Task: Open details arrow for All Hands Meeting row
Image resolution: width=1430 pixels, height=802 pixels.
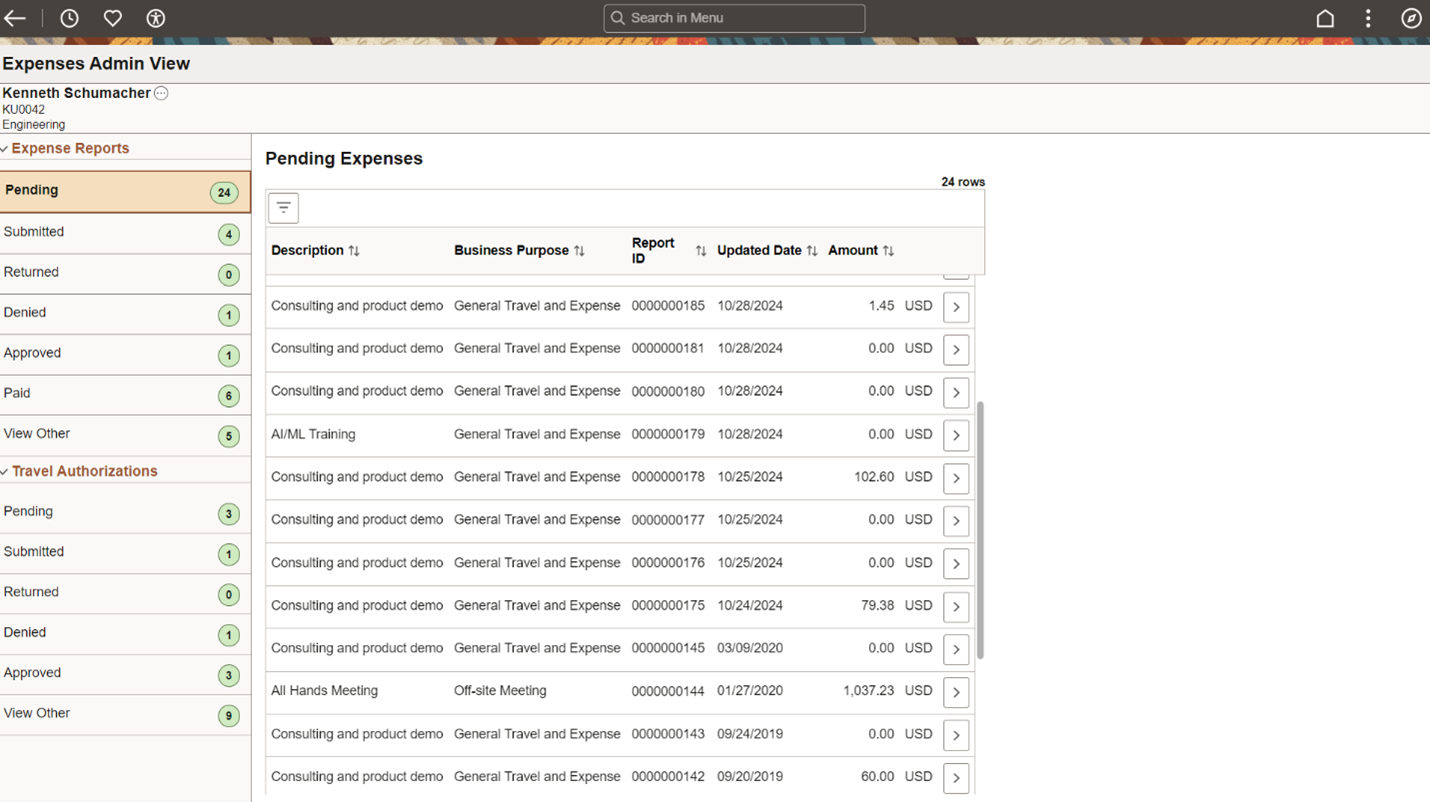Action: tap(956, 692)
